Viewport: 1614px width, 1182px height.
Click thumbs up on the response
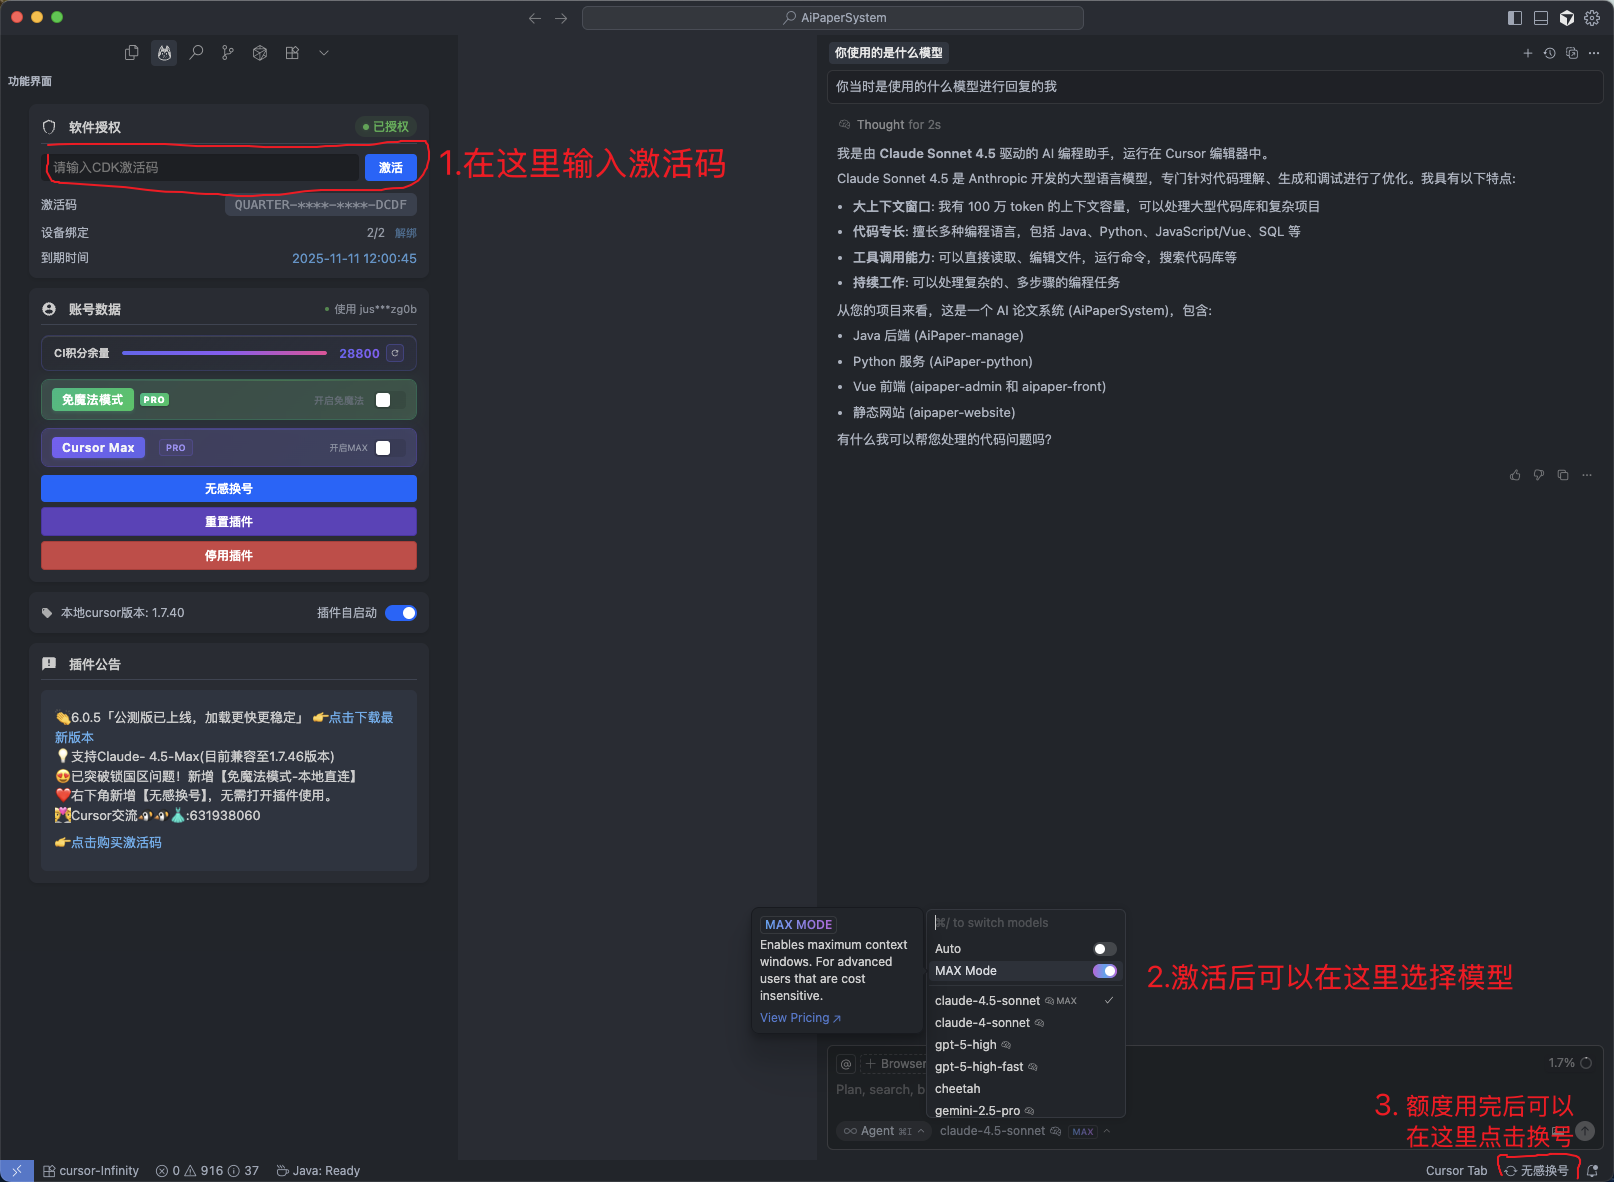pyautogui.click(x=1515, y=475)
